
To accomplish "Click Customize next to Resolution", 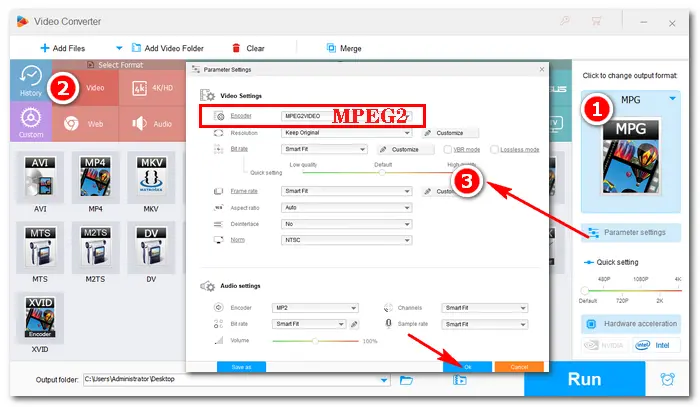I will 450,133.
